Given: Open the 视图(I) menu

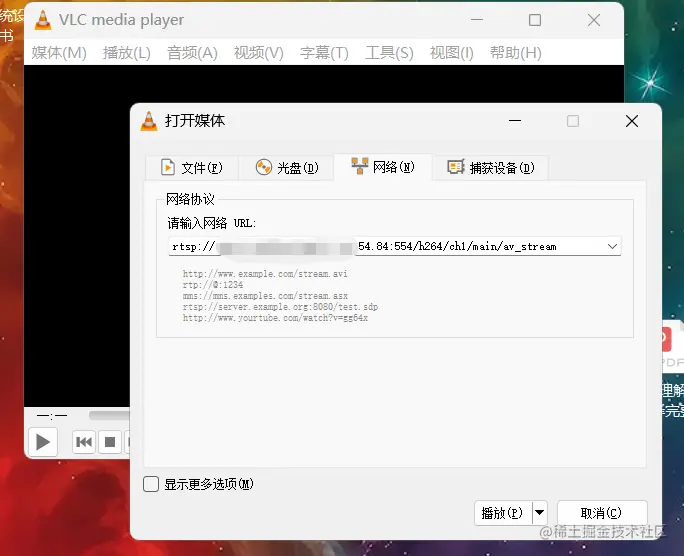Looking at the screenshot, I should click(451, 53).
